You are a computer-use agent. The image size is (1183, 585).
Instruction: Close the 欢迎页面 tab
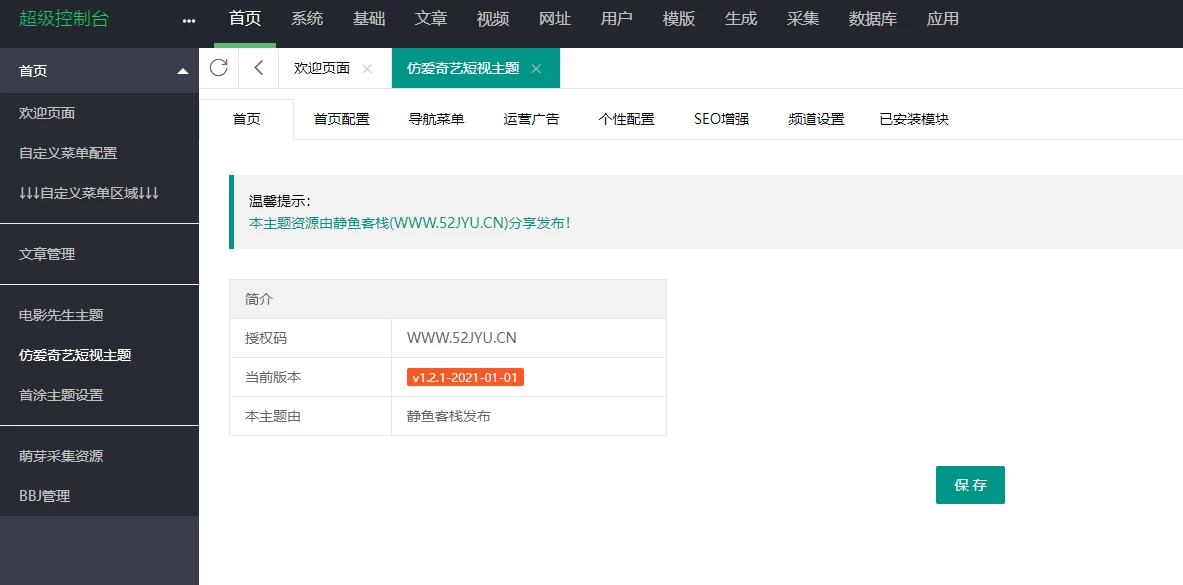tap(367, 69)
